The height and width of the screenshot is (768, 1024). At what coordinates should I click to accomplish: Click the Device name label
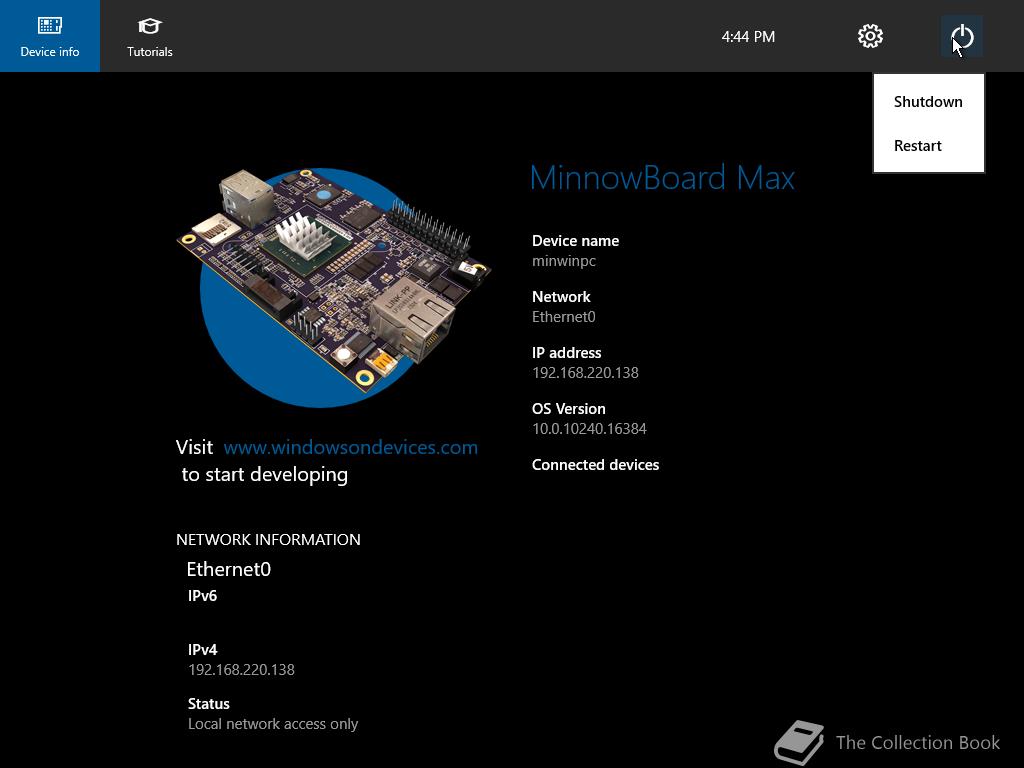point(575,241)
